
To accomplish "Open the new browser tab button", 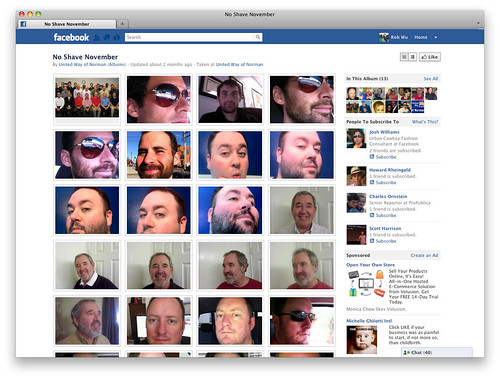I will click(x=122, y=24).
